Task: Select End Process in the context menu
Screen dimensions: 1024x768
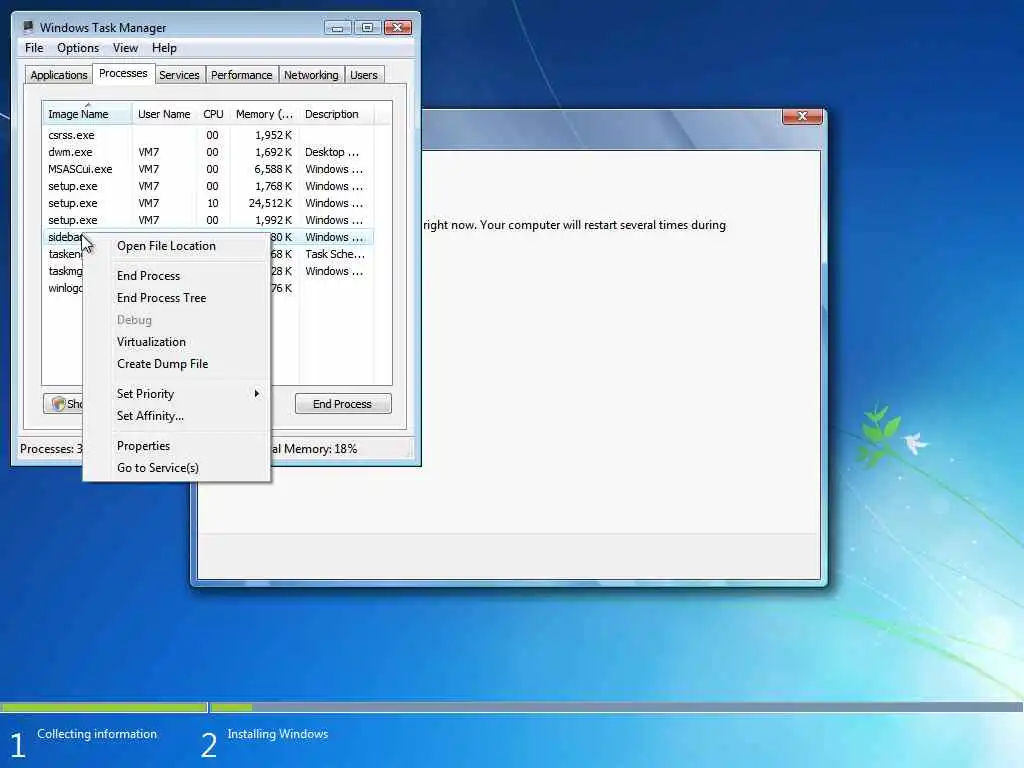Action: 177,276
